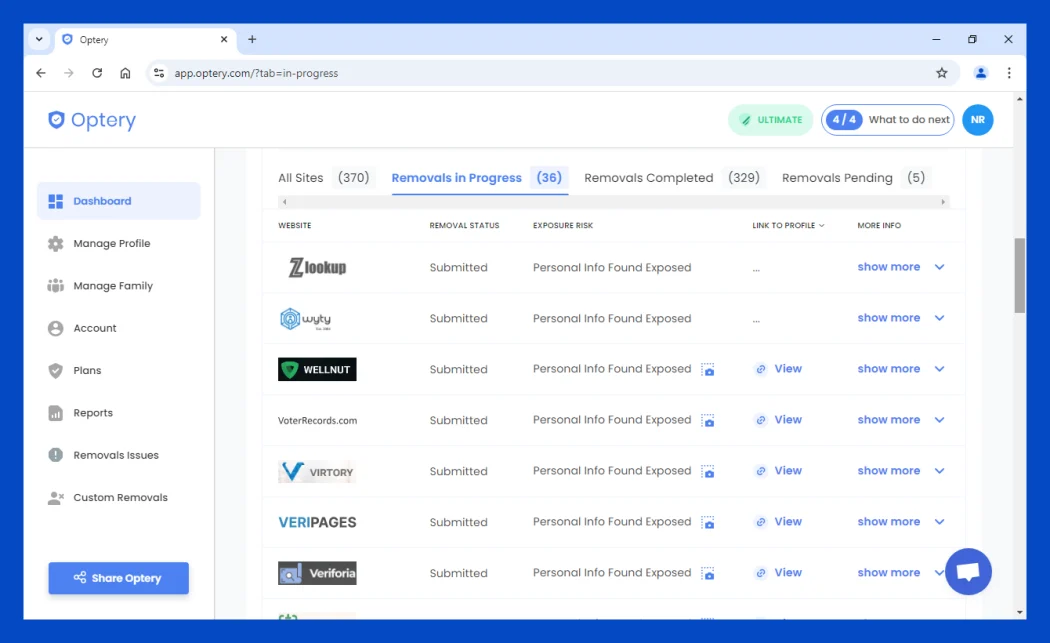Open the NR account avatar
The image size is (1050, 643).
point(978,120)
